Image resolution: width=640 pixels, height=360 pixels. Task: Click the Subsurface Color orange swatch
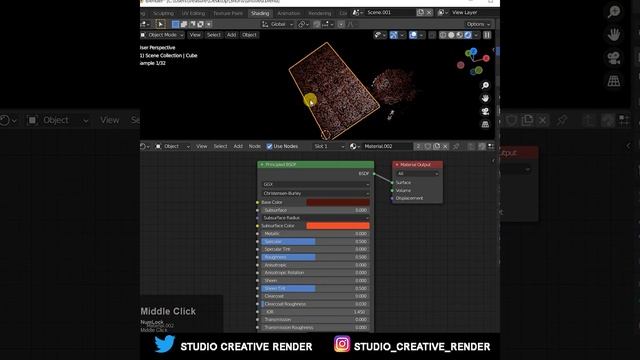point(338,226)
